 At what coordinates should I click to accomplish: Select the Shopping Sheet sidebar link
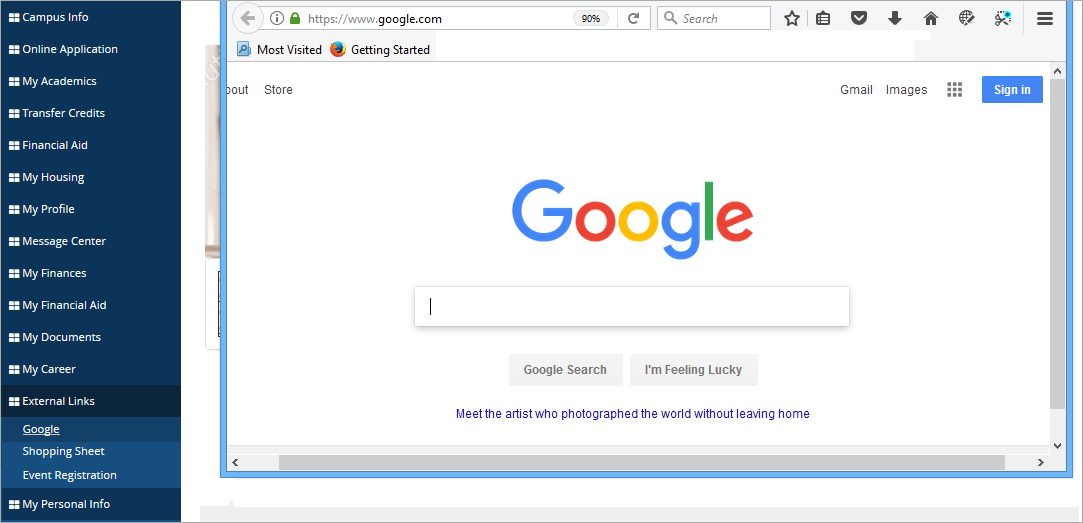point(64,451)
